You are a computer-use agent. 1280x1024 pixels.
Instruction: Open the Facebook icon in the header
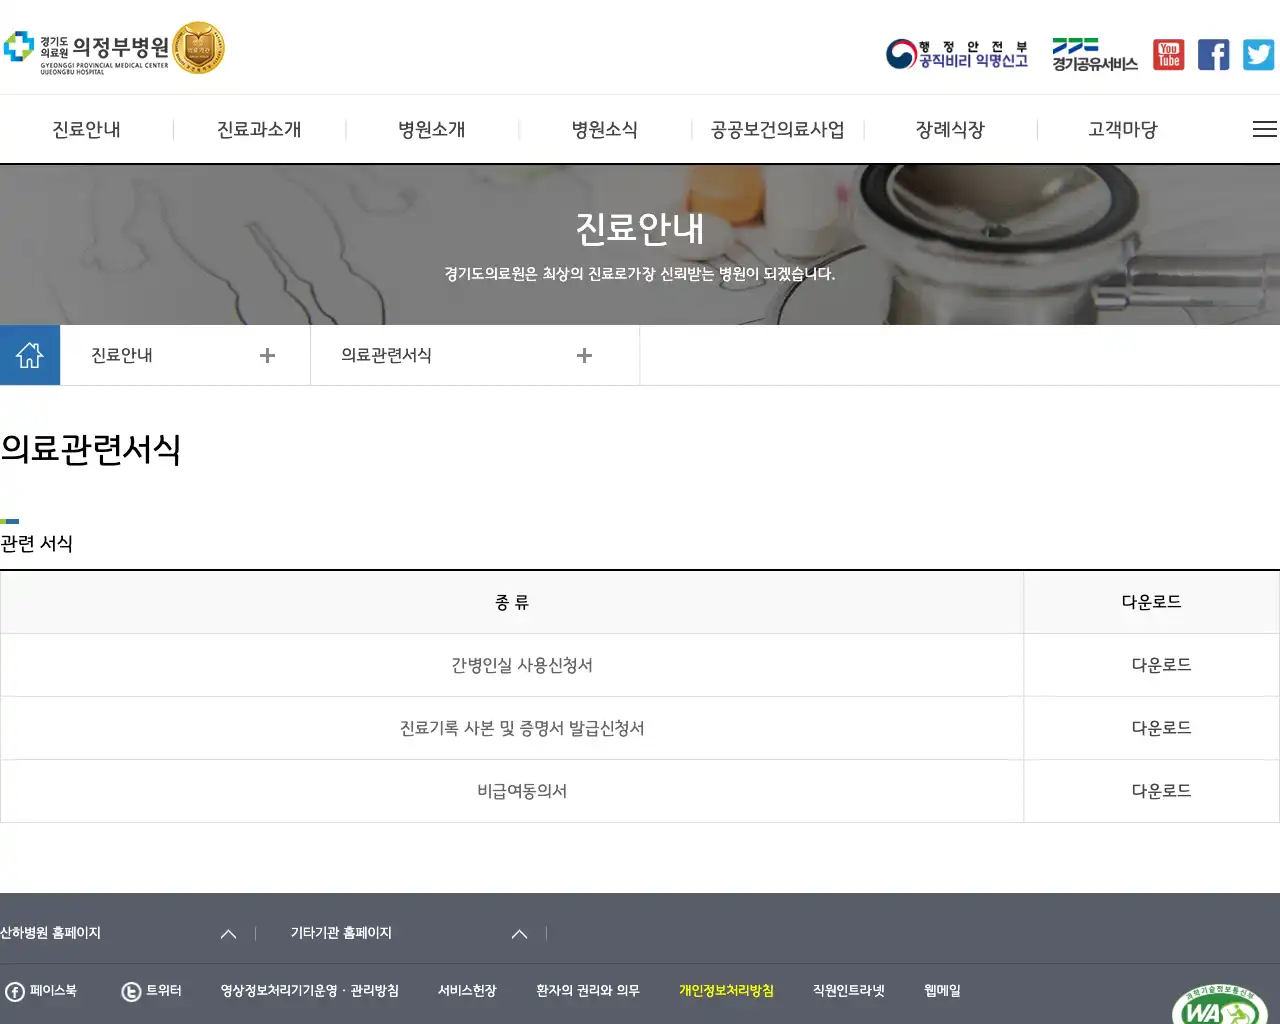click(1213, 54)
